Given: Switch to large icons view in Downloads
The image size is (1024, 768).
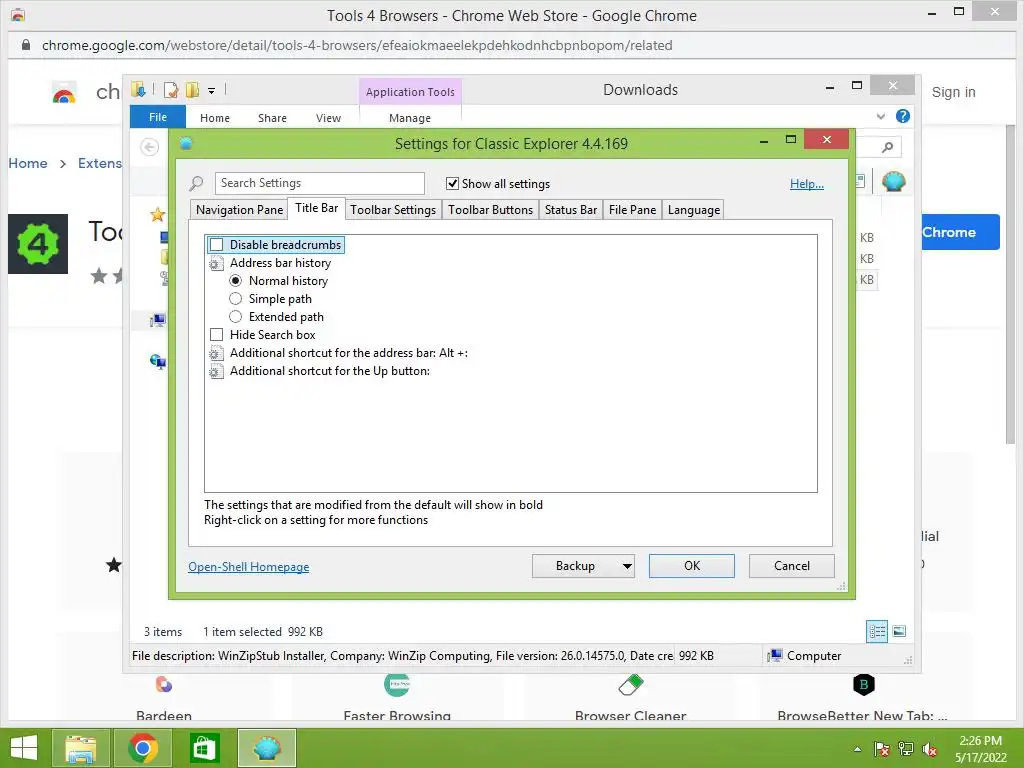Looking at the screenshot, I should pos(899,631).
